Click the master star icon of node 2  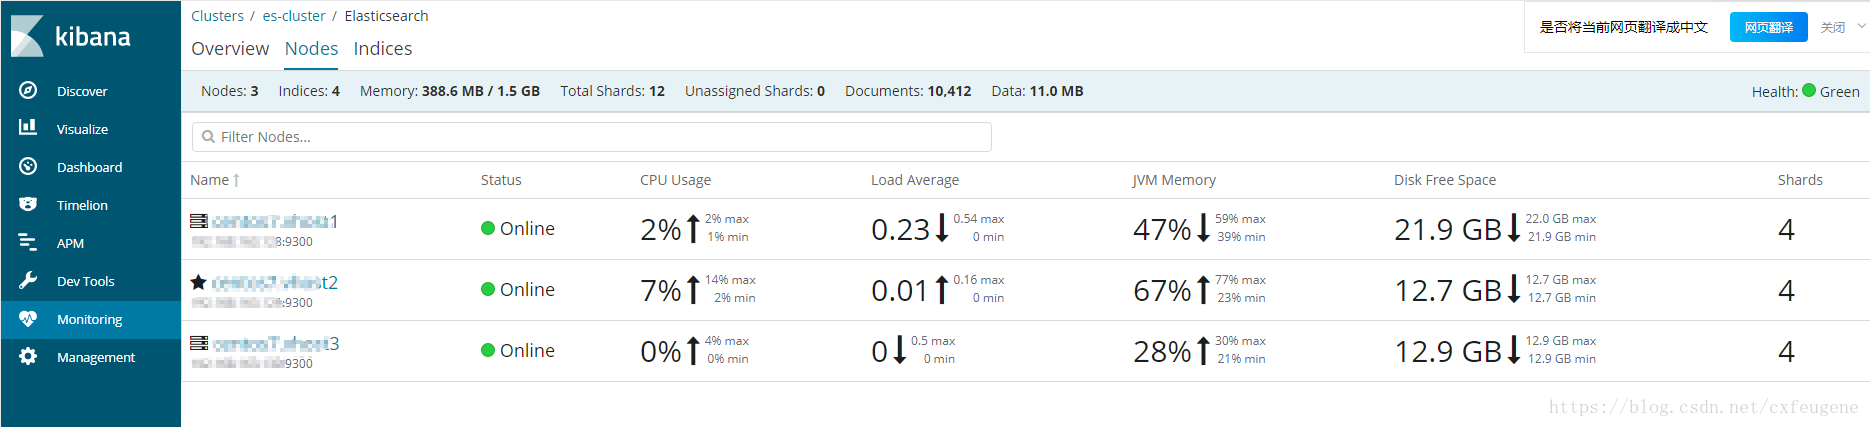point(199,282)
